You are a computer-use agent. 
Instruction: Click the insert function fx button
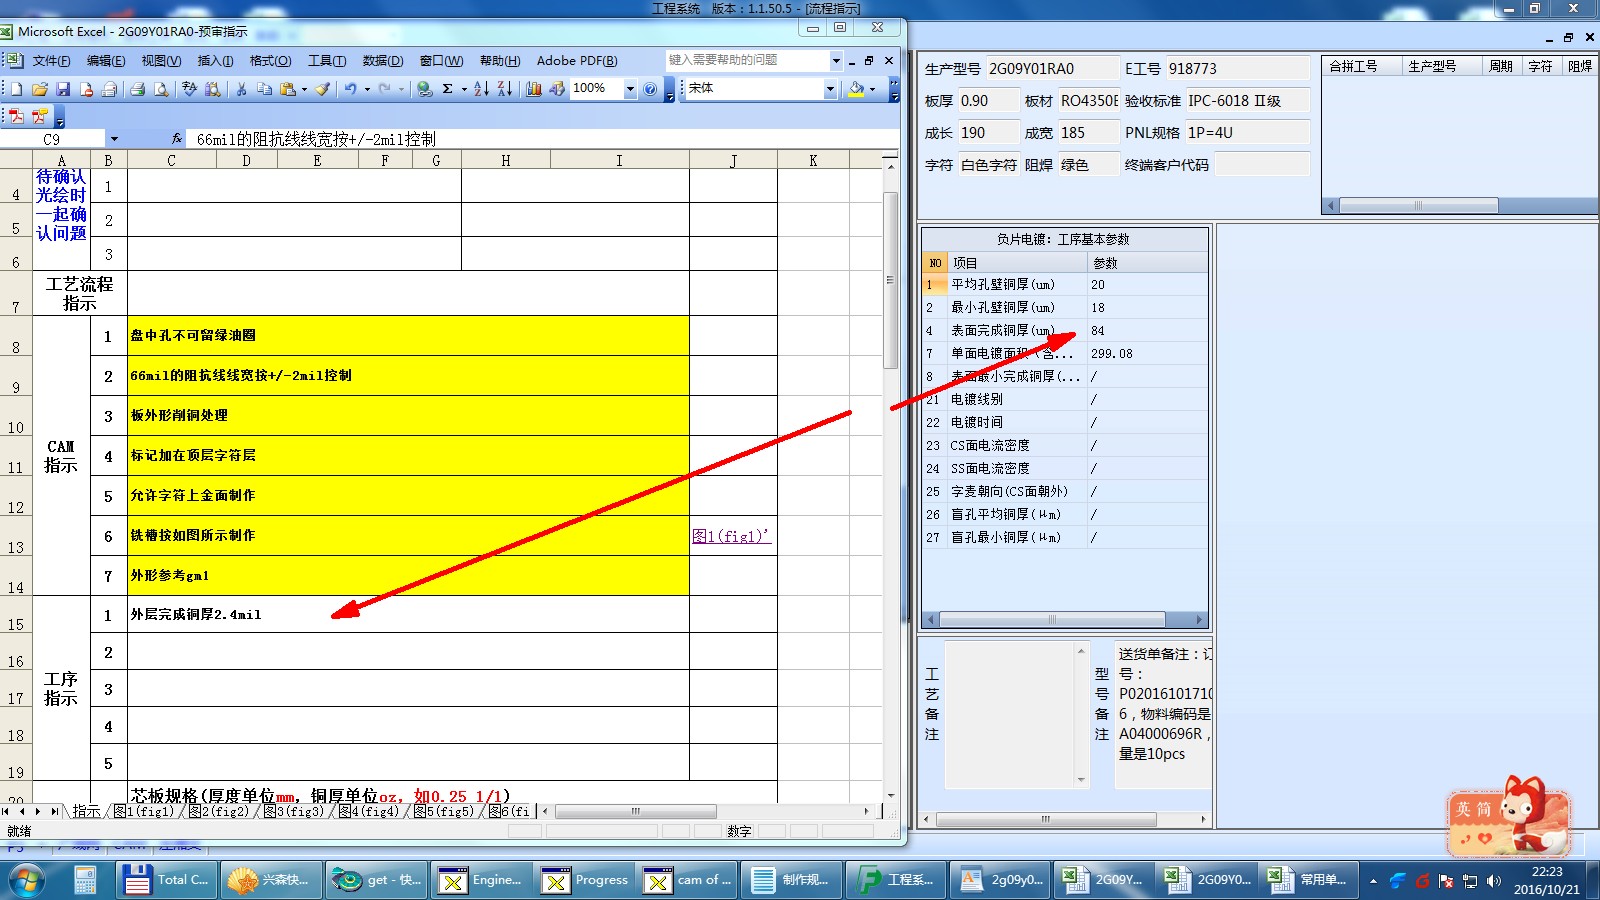coord(177,139)
